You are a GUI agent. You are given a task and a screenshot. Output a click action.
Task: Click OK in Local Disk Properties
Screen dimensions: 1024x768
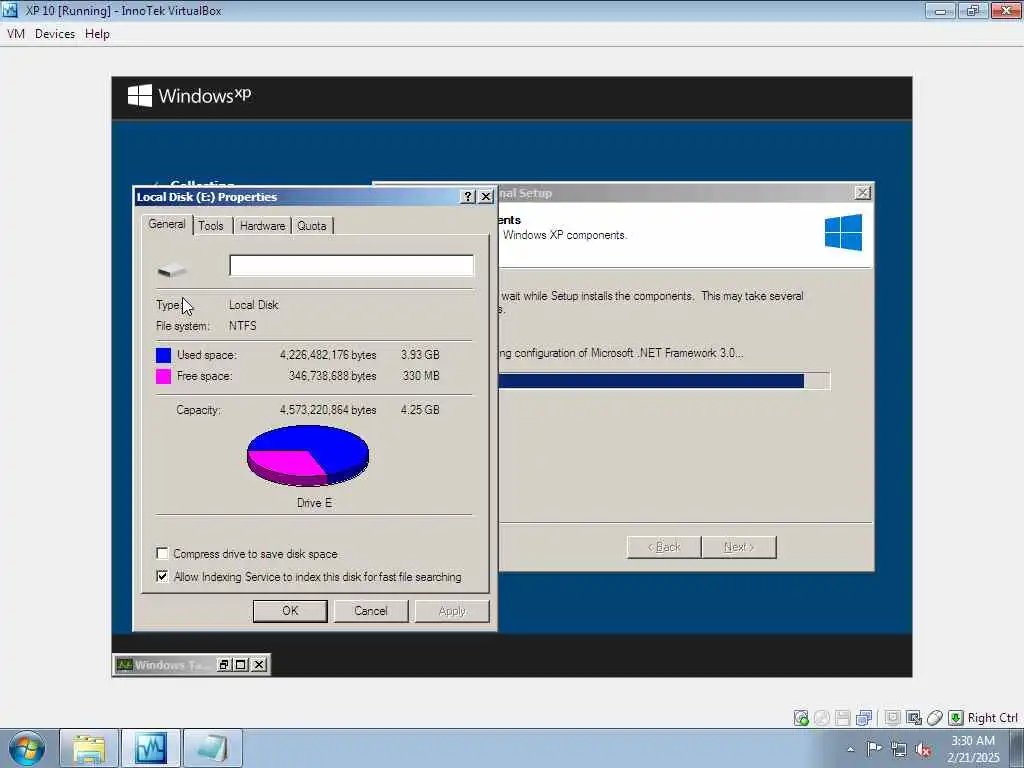coord(290,611)
